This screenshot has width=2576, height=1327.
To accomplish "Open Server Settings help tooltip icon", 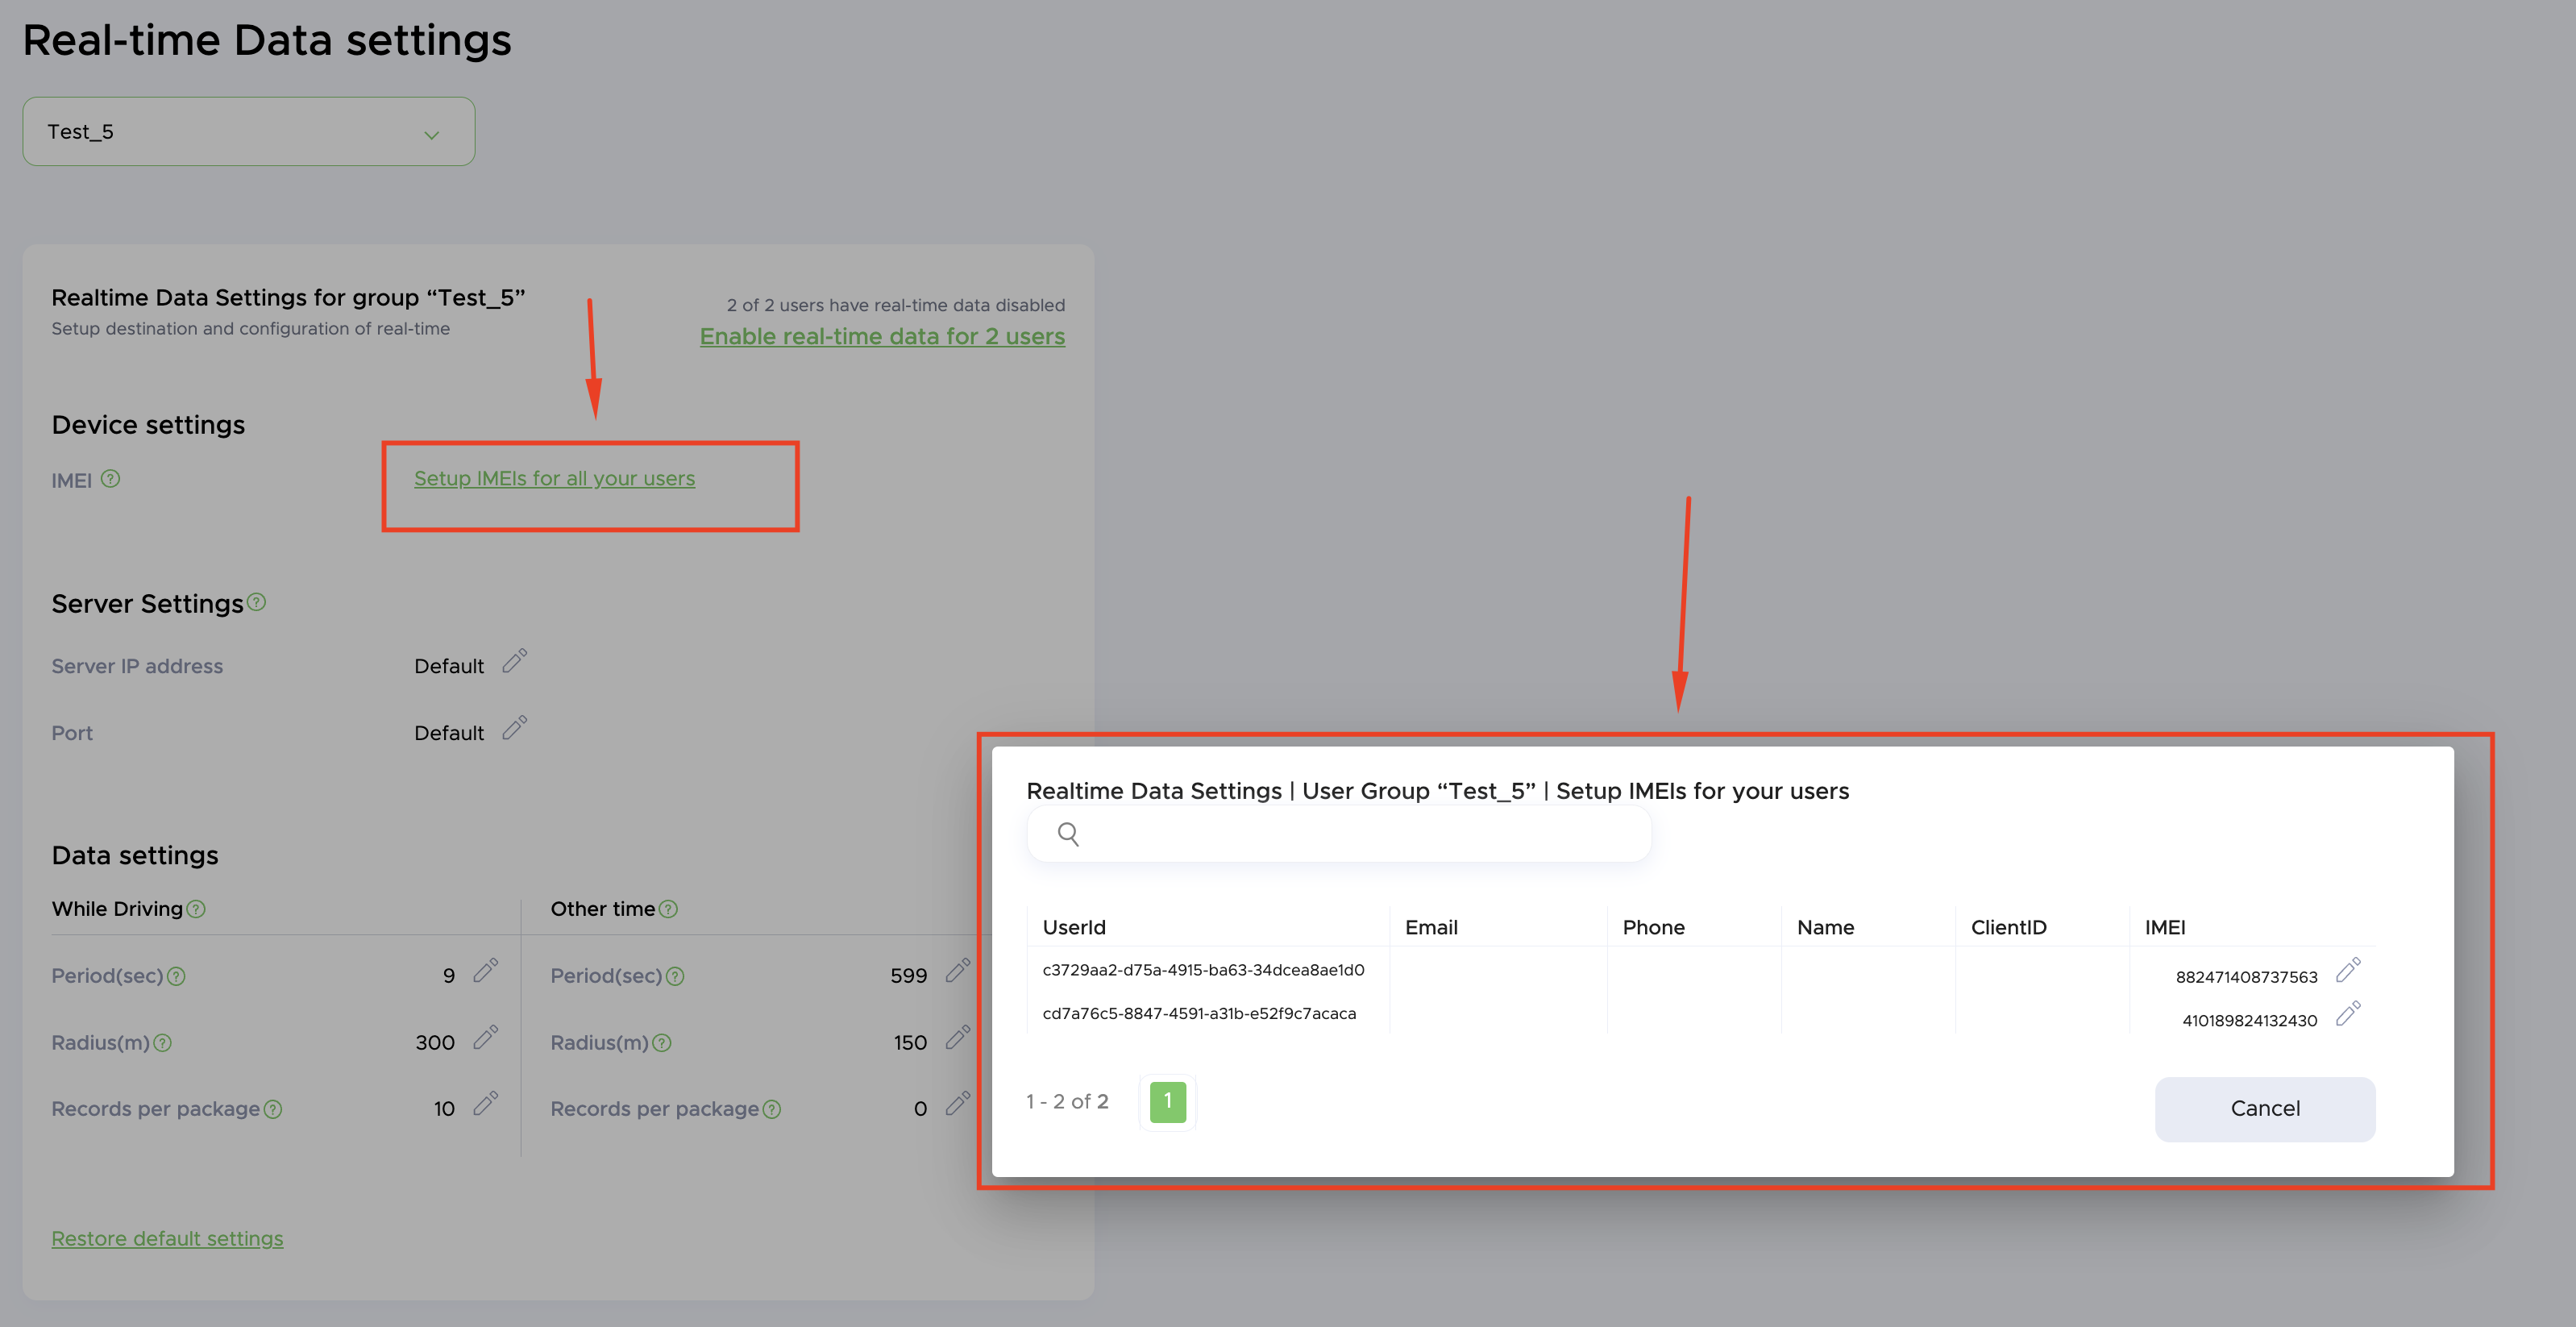I will 256,602.
